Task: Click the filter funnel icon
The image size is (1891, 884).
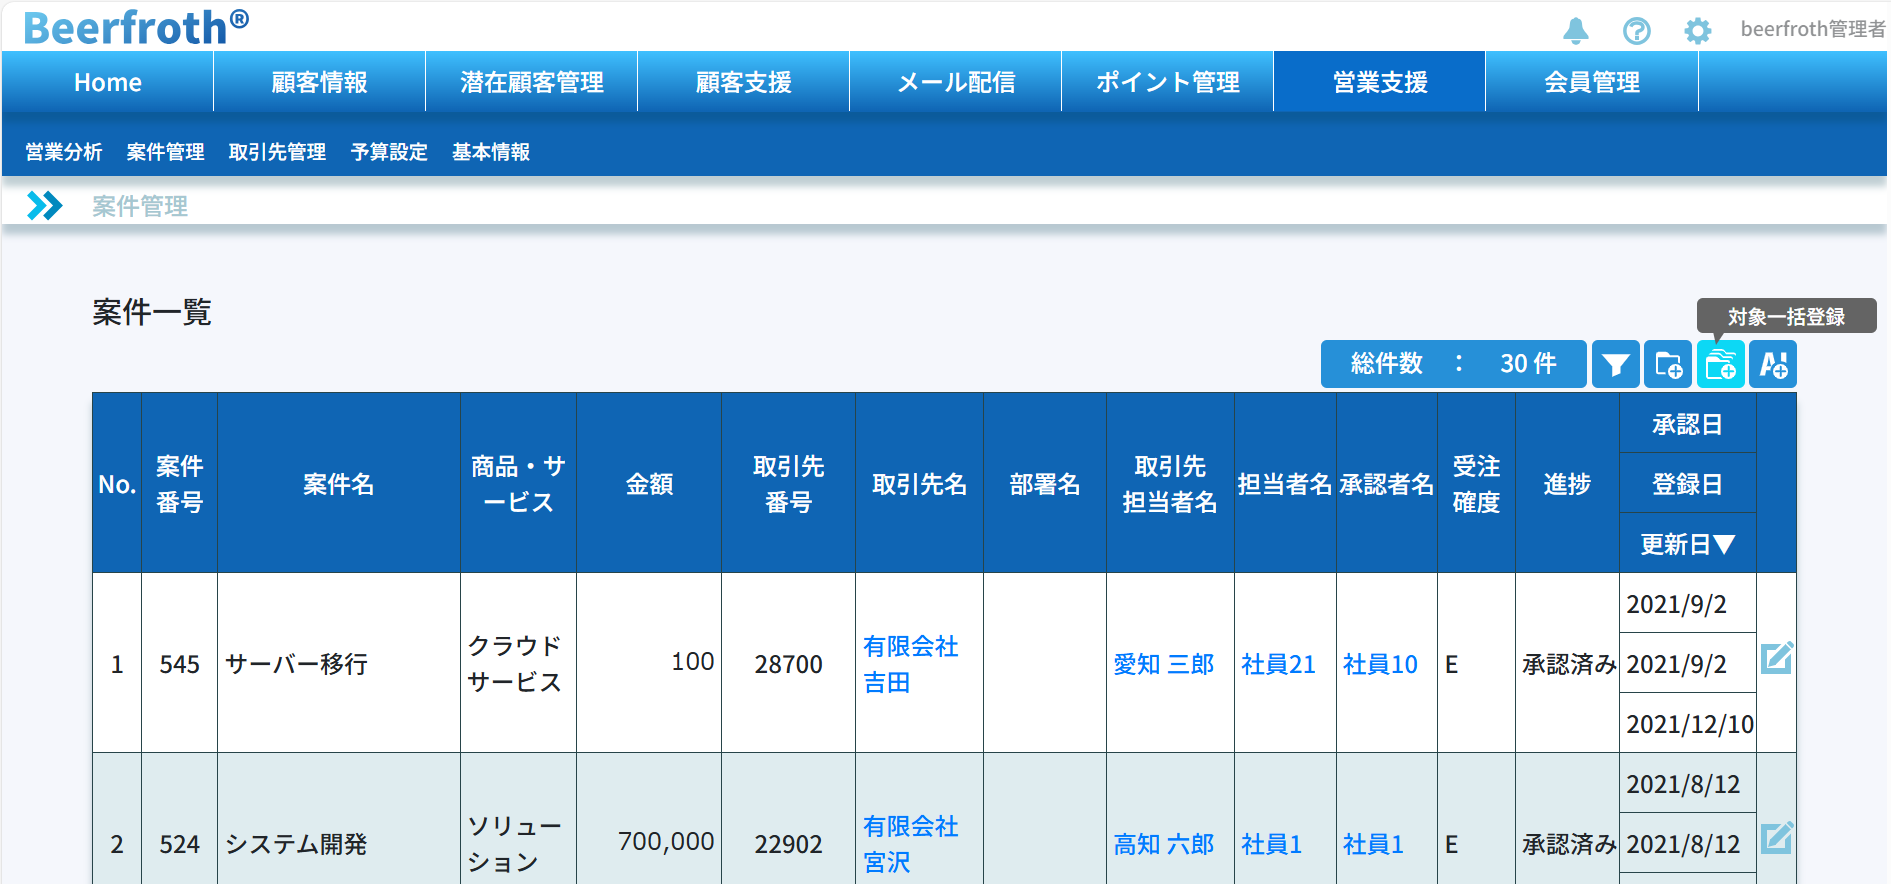Action: [1615, 365]
